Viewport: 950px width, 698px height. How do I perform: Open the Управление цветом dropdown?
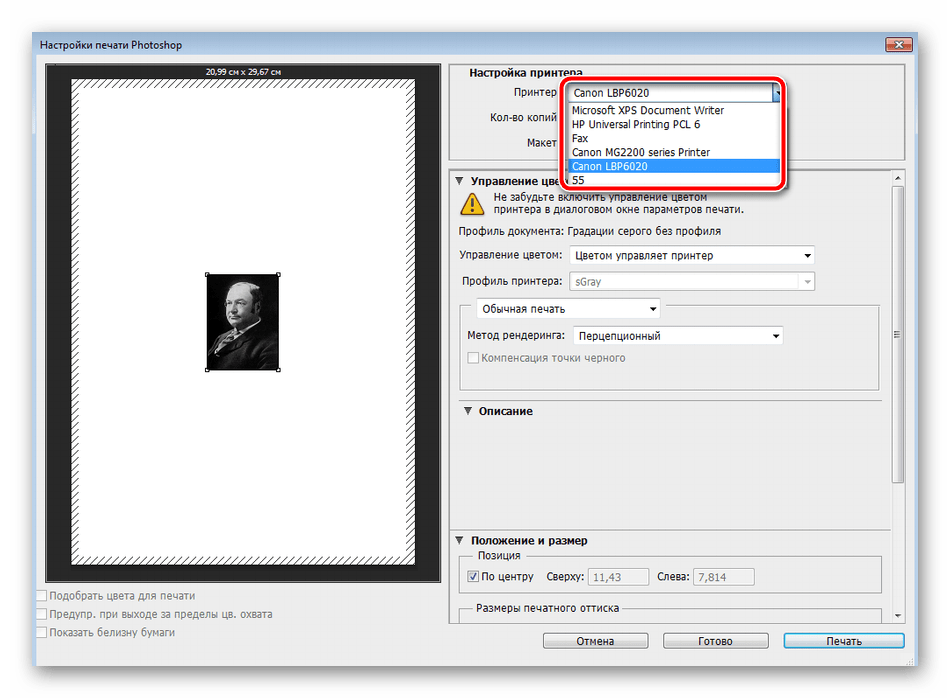click(x=691, y=256)
